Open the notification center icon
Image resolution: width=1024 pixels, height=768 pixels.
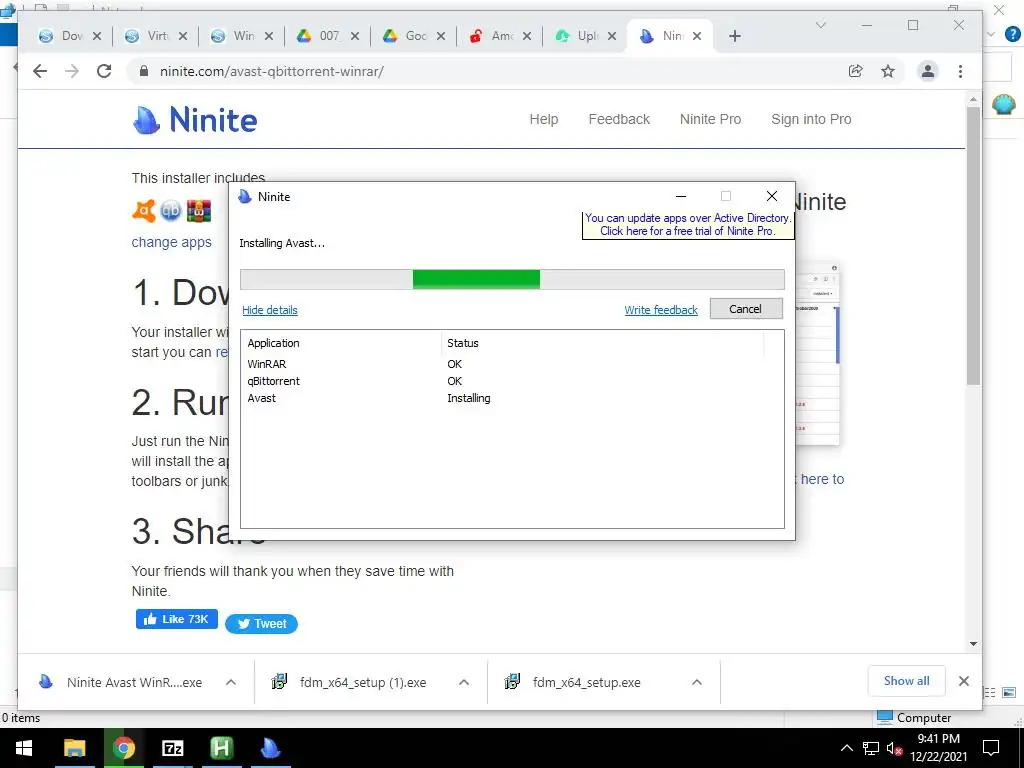[991, 748]
